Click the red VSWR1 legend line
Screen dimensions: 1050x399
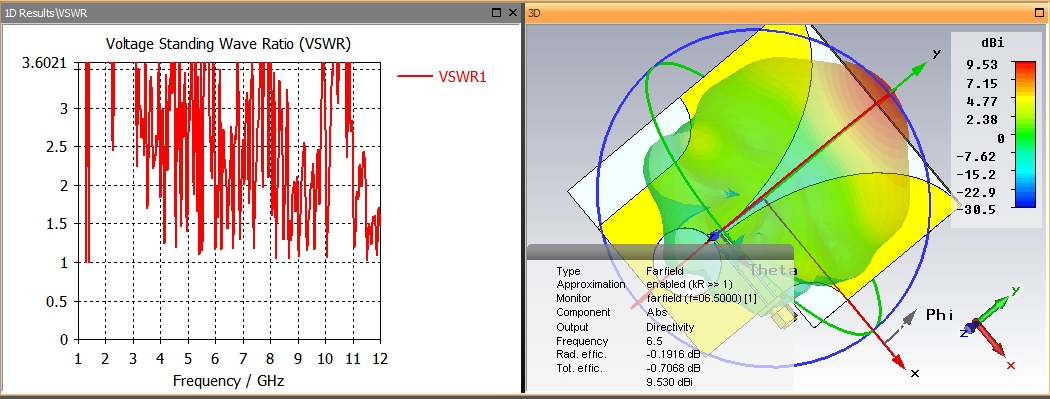[414, 76]
